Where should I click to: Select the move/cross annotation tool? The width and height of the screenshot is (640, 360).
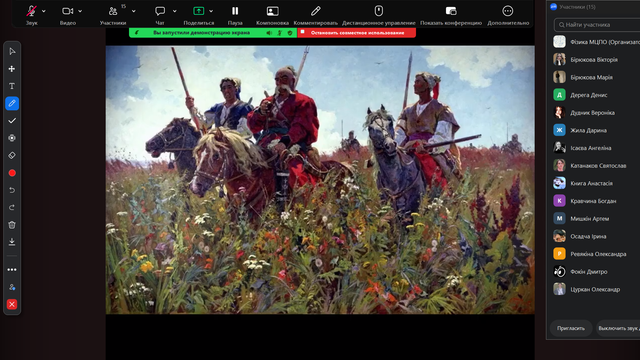(x=12, y=69)
